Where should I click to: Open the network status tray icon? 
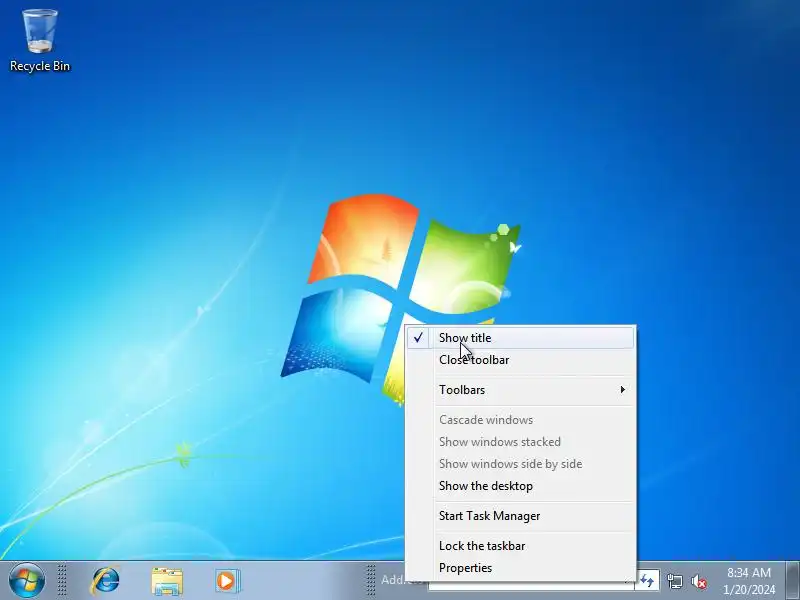(675, 581)
